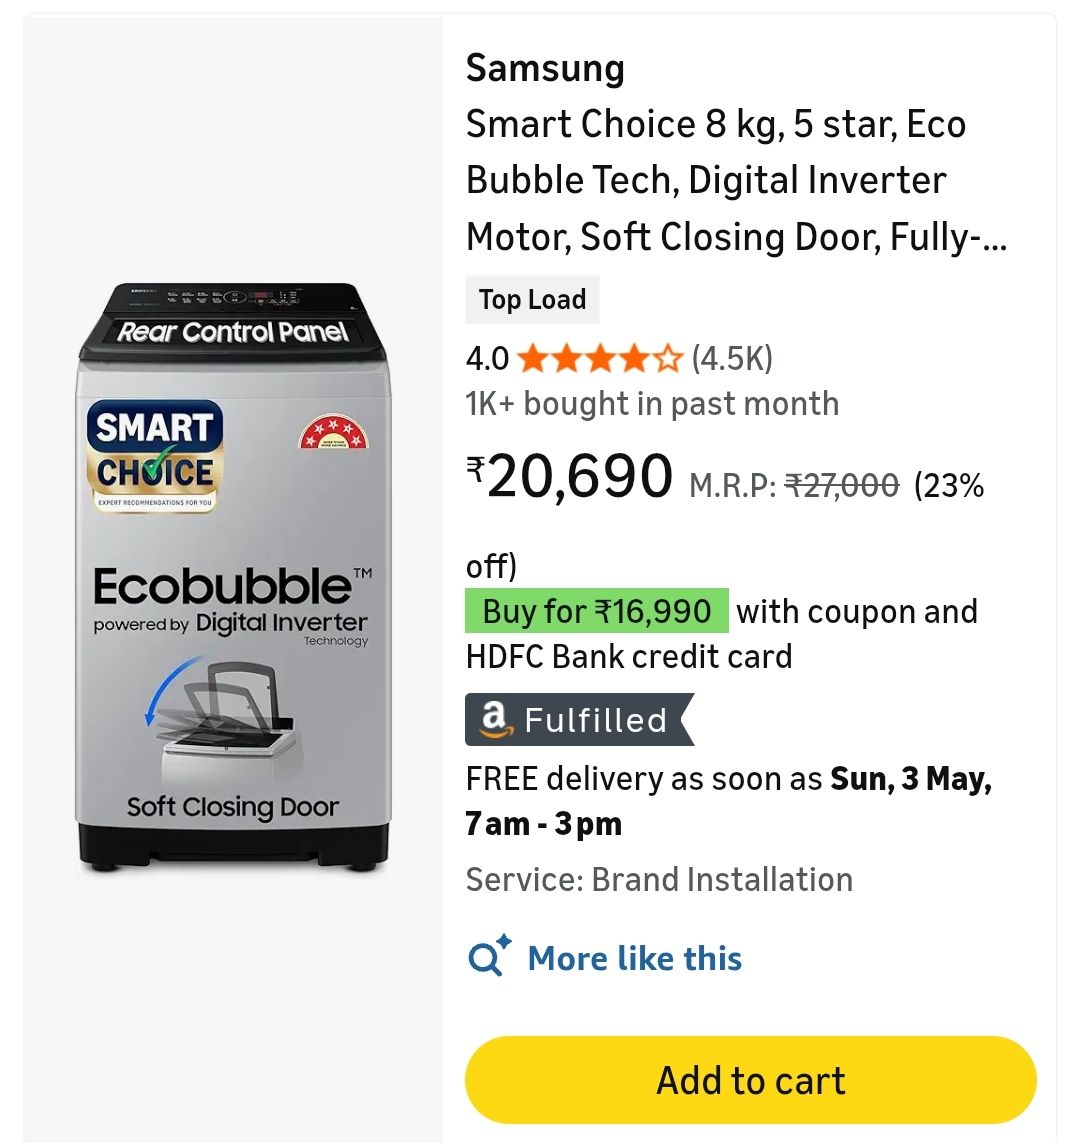
Task: Click the Smart Choice badge on the product image
Action: (x=154, y=456)
